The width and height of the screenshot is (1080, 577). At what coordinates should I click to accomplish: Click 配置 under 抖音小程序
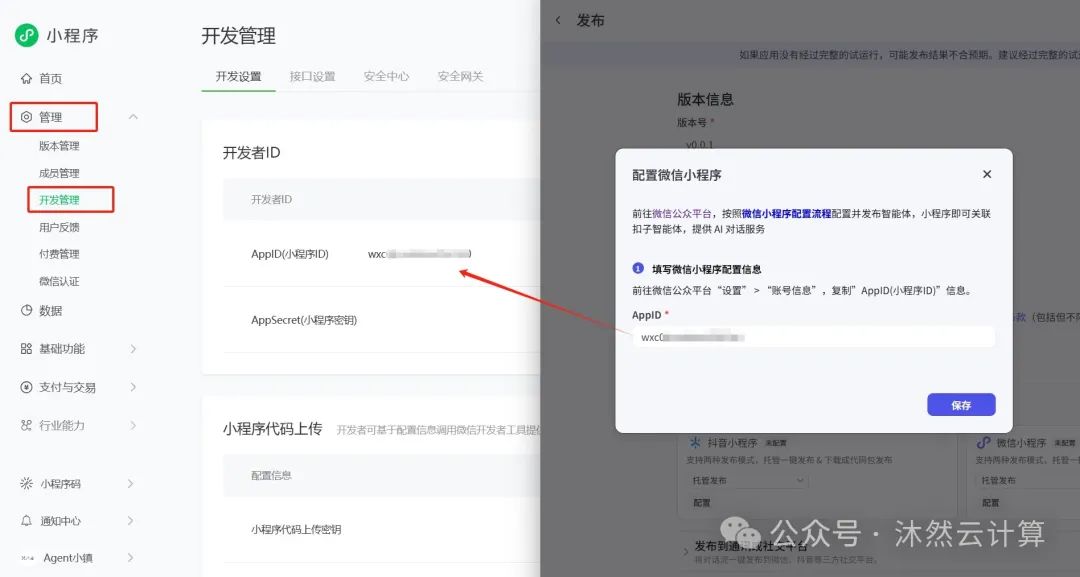coord(702,503)
